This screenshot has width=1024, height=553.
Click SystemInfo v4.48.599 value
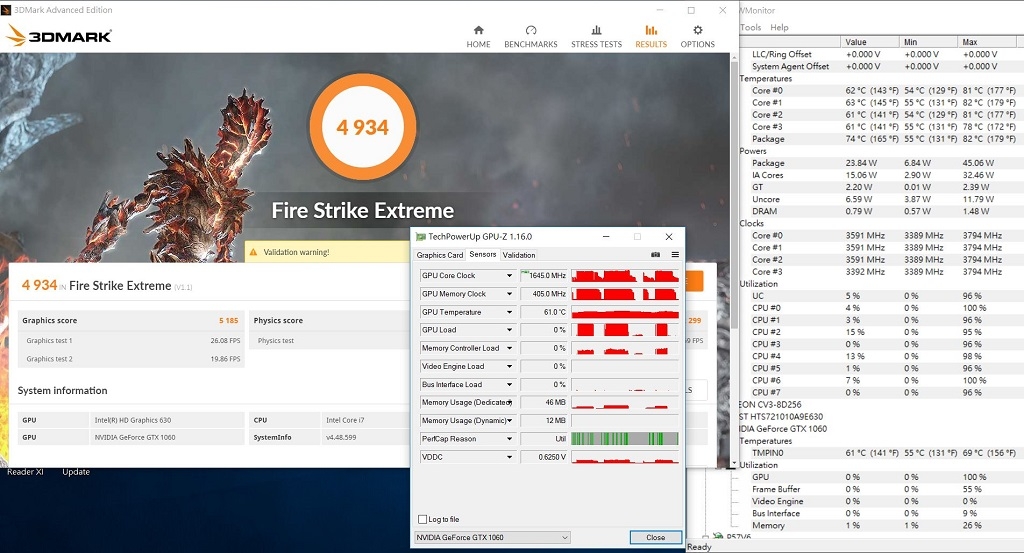tap(341, 437)
